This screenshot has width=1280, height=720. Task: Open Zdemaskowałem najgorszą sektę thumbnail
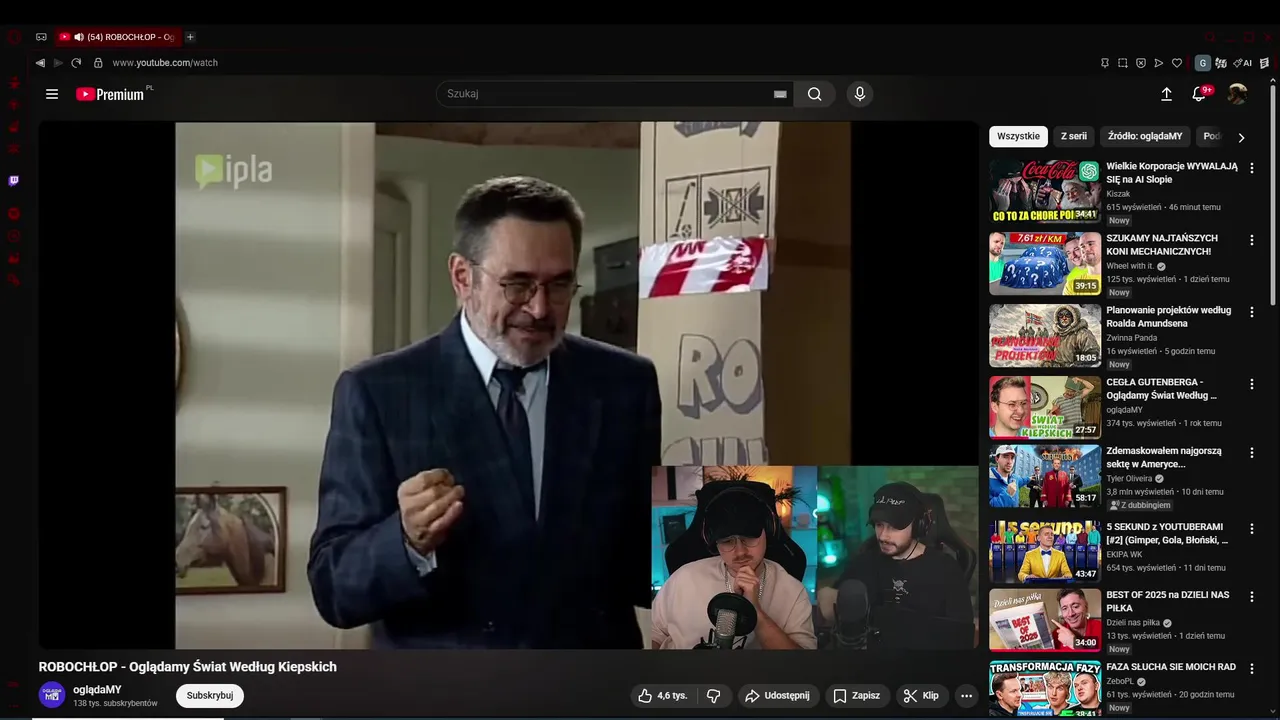pos(1045,476)
